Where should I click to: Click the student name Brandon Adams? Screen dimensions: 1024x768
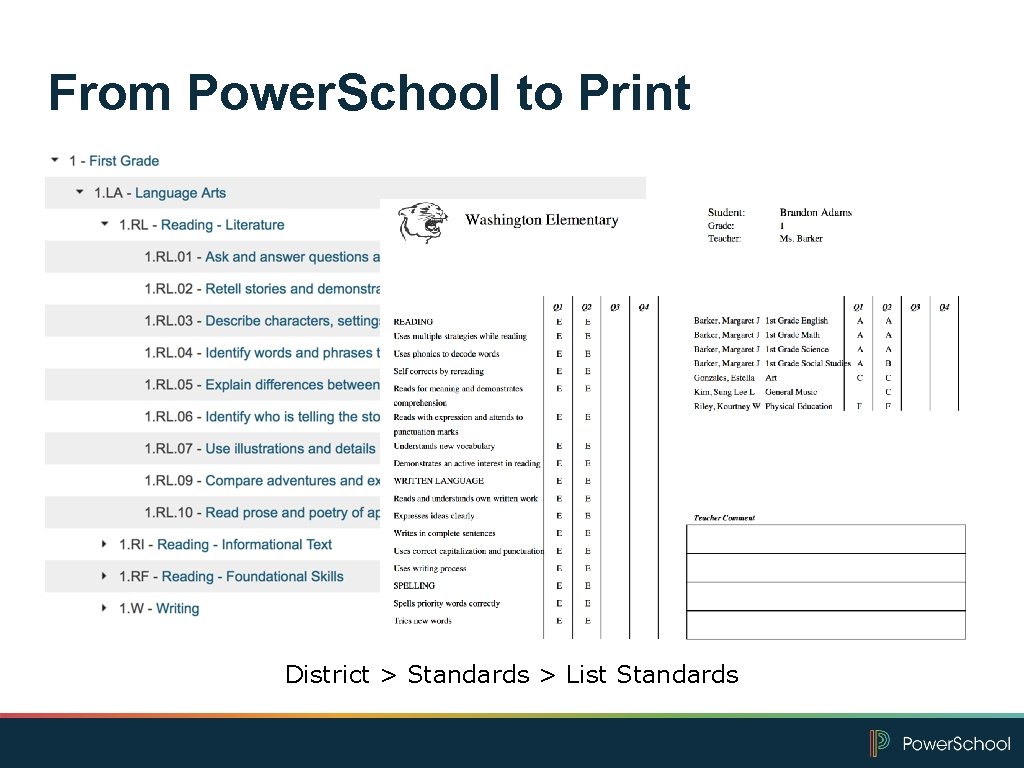(815, 212)
